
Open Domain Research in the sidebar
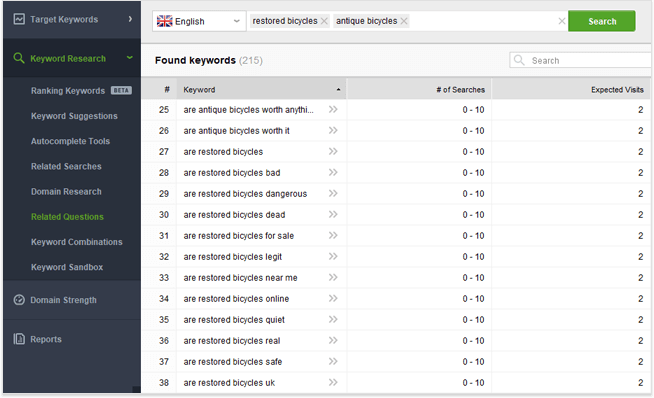pos(66,191)
